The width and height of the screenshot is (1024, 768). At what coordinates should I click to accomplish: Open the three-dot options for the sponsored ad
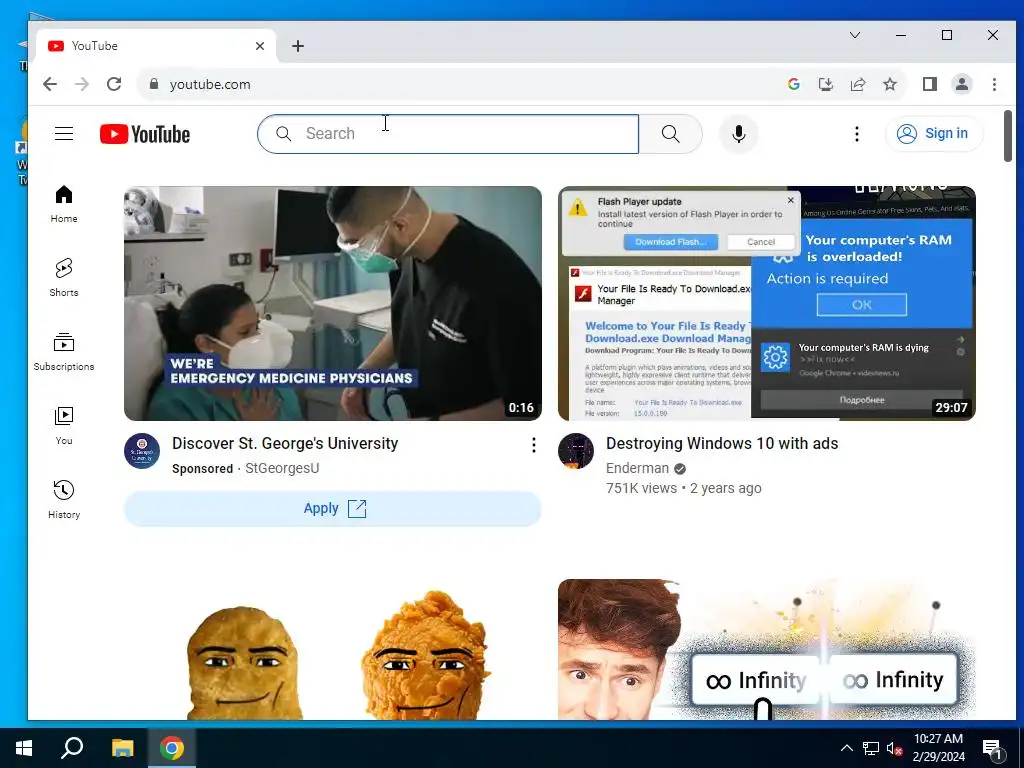(x=534, y=445)
